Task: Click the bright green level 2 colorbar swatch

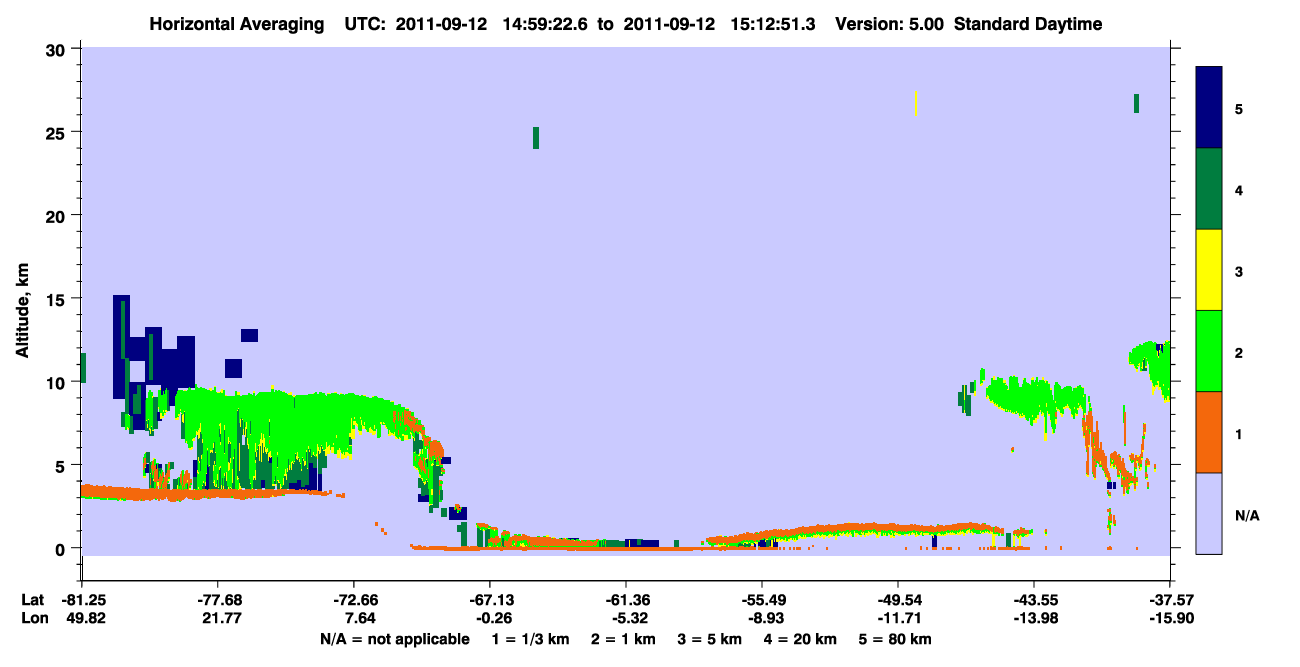Action: click(1209, 350)
